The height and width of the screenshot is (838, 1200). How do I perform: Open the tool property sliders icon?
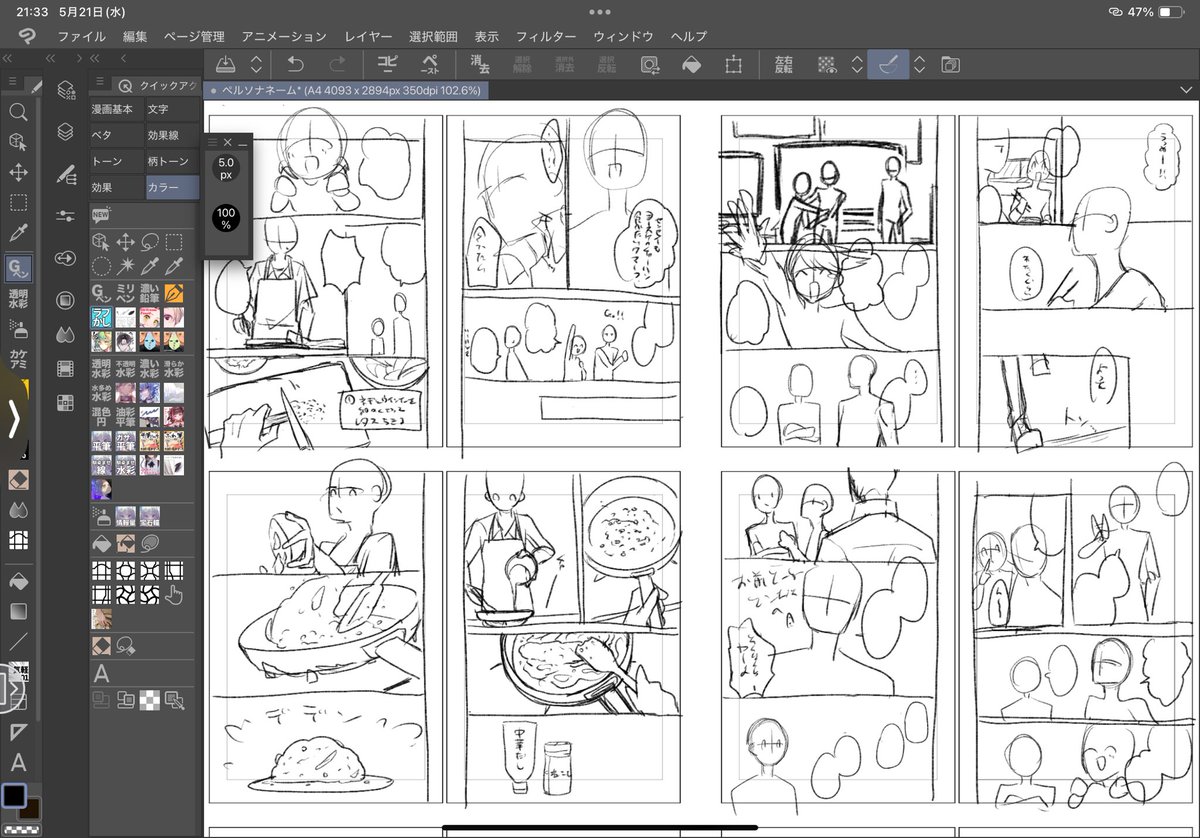66,216
